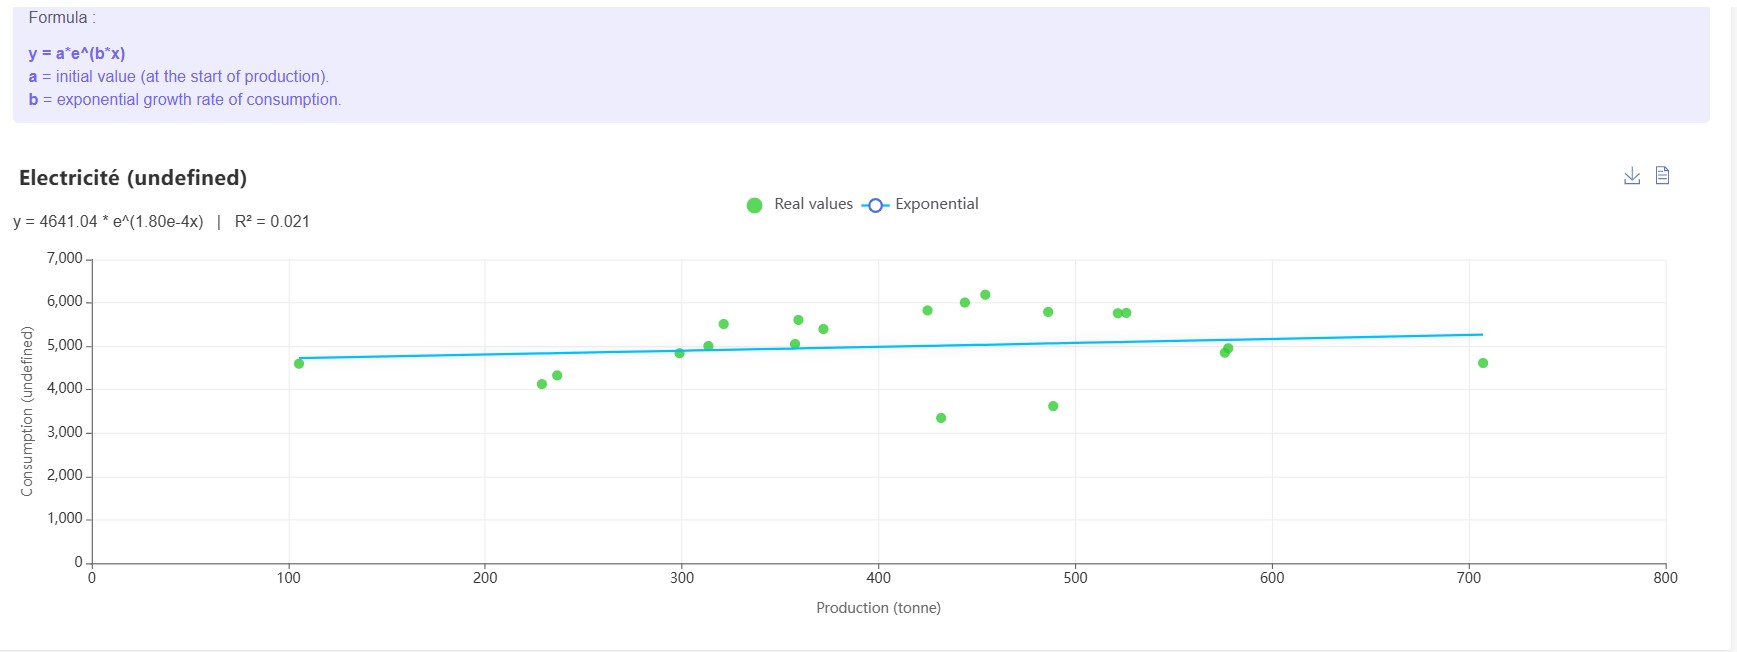
Task: Click the download chart image icon
Action: coord(1632,176)
